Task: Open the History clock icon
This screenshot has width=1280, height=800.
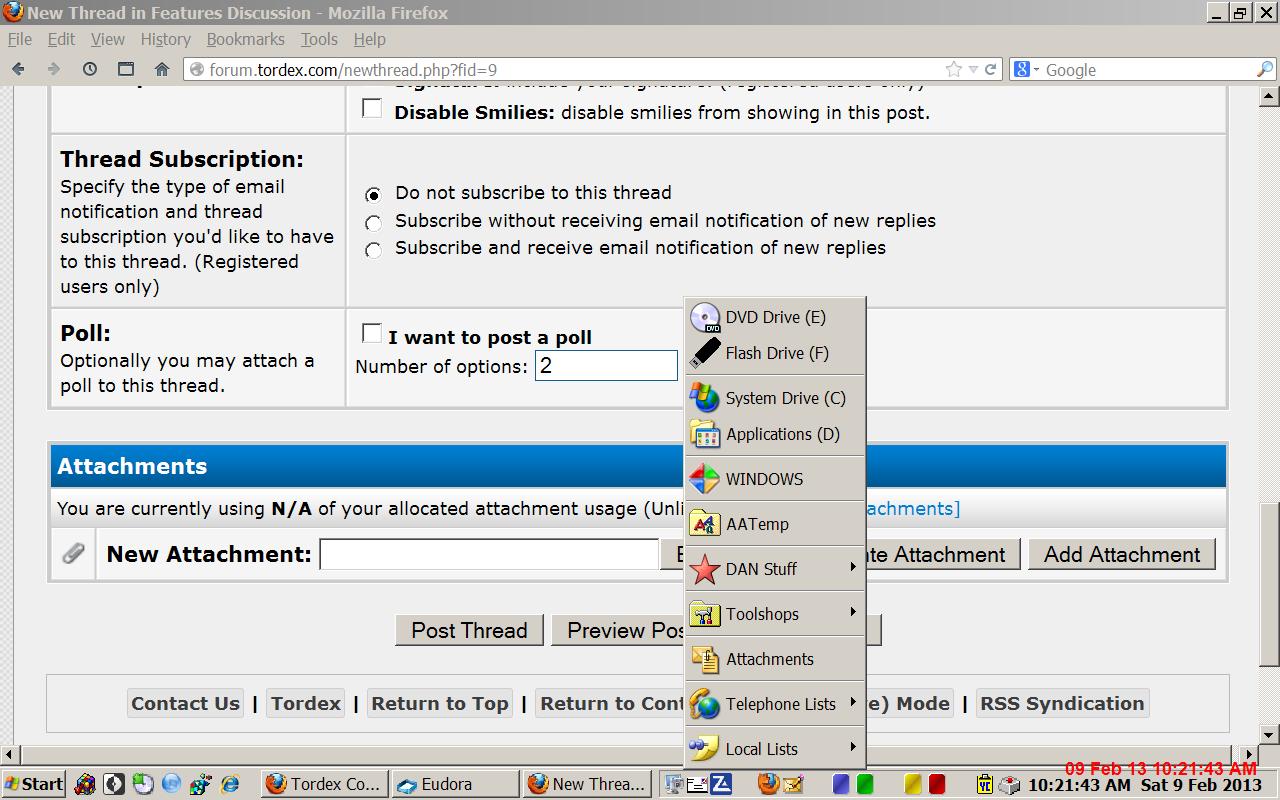Action: (90, 69)
